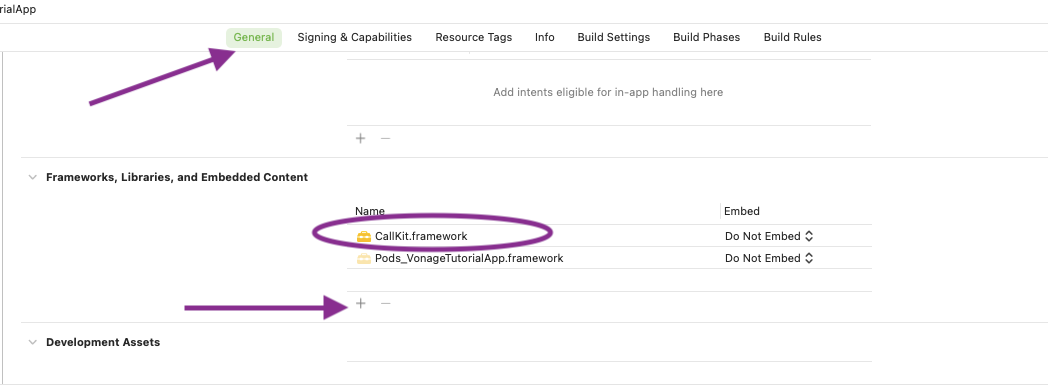Click the 'Add intents eligible for in-app handling here' placeholder
The width and height of the screenshot is (1048, 386).
[x=608, y=92]
